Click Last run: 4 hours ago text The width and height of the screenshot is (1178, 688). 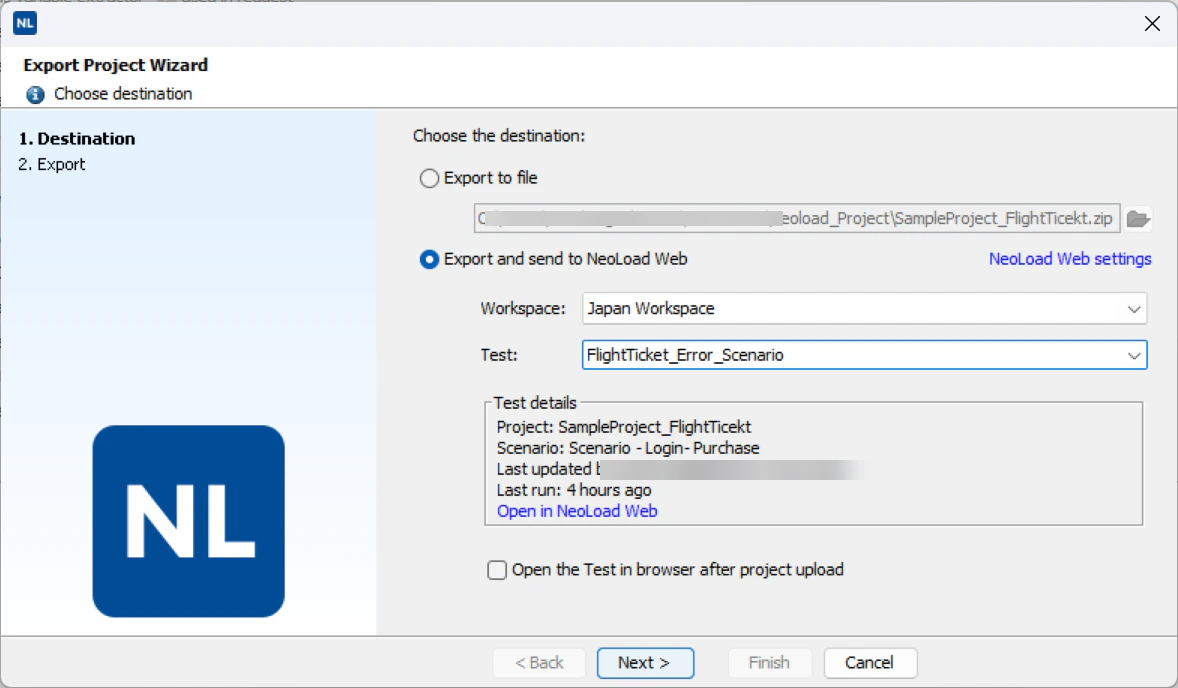point(574,490)
